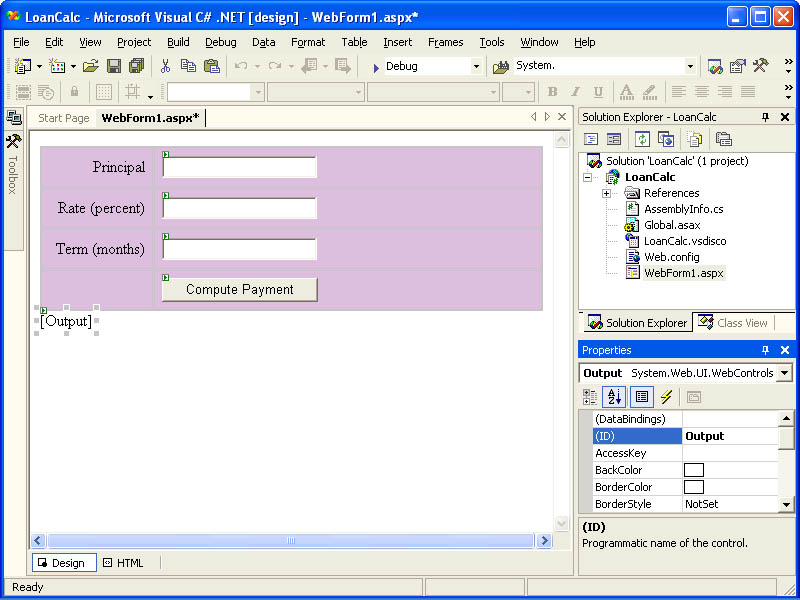Click the Compute Payment button
The height and width of the screenshot is (600, 800).
pos(239,290)
